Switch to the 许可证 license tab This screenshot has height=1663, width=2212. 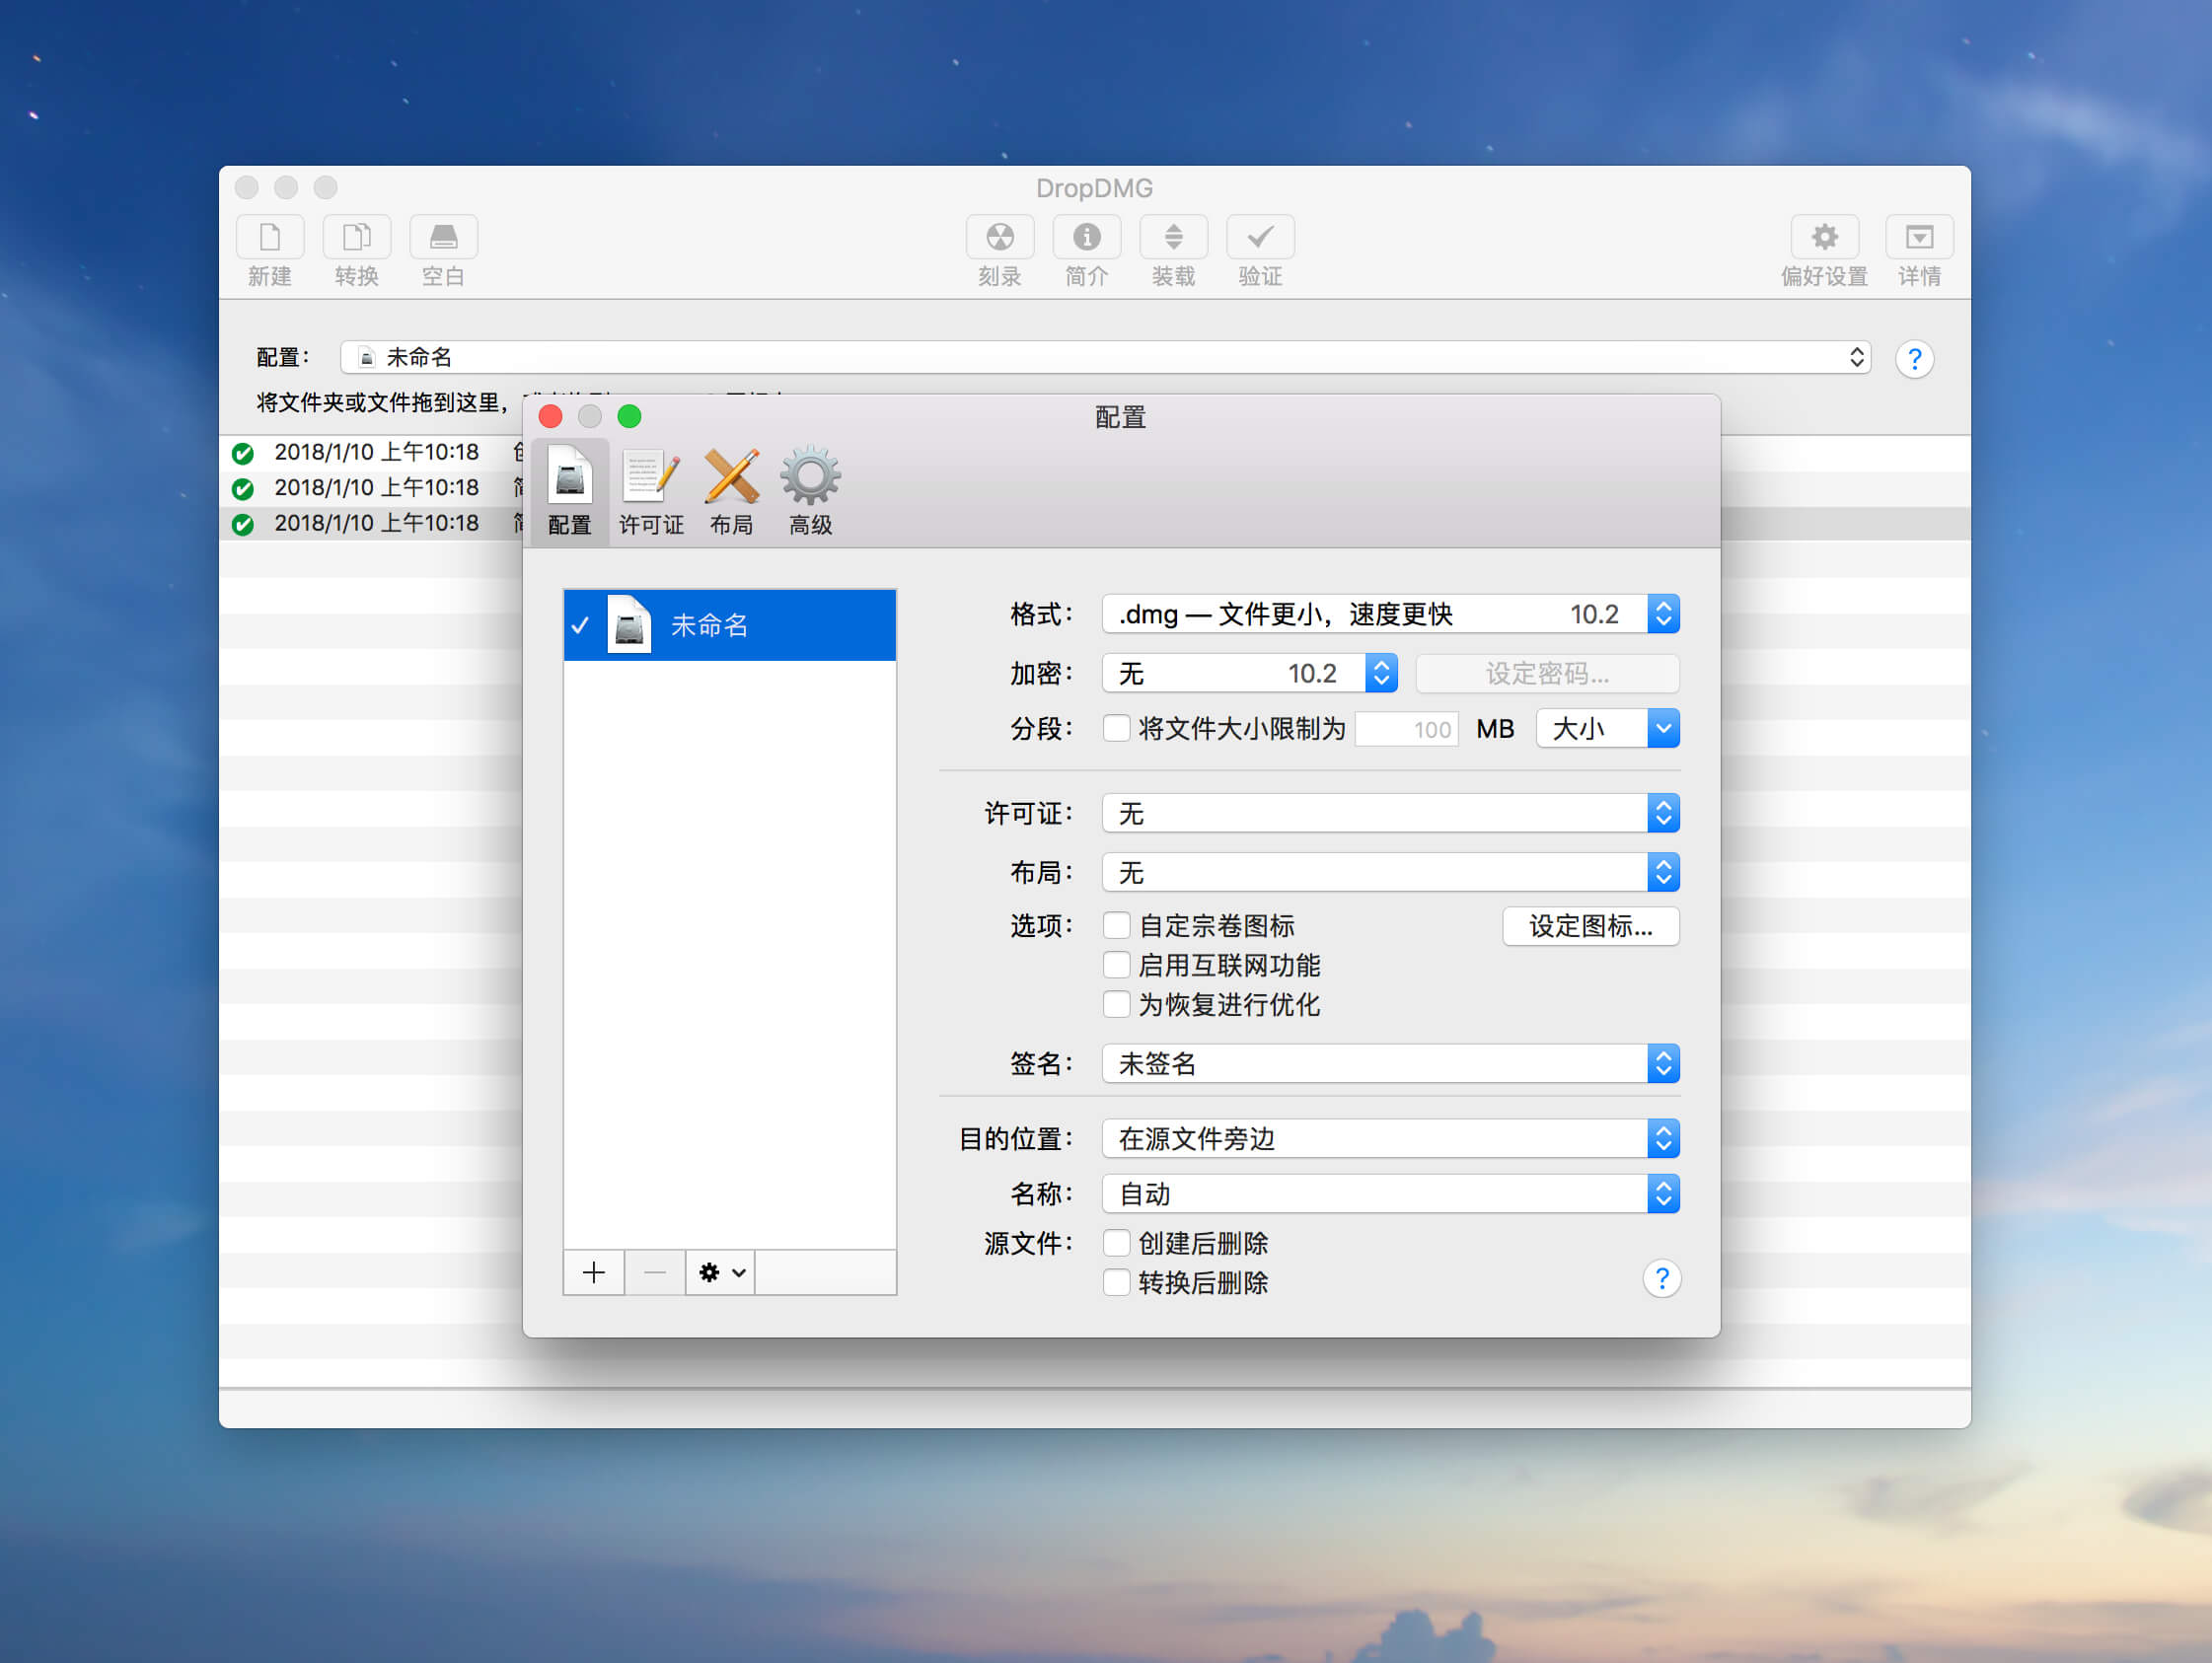pos(651,490)
